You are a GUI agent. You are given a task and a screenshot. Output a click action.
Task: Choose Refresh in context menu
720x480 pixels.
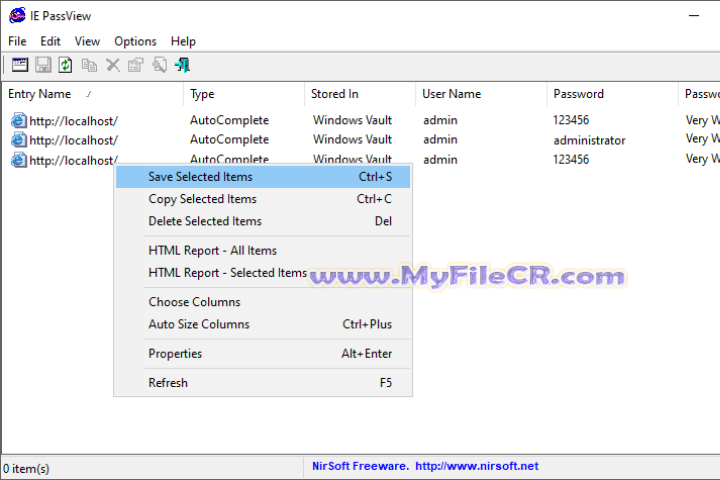[x=263, y=383]
